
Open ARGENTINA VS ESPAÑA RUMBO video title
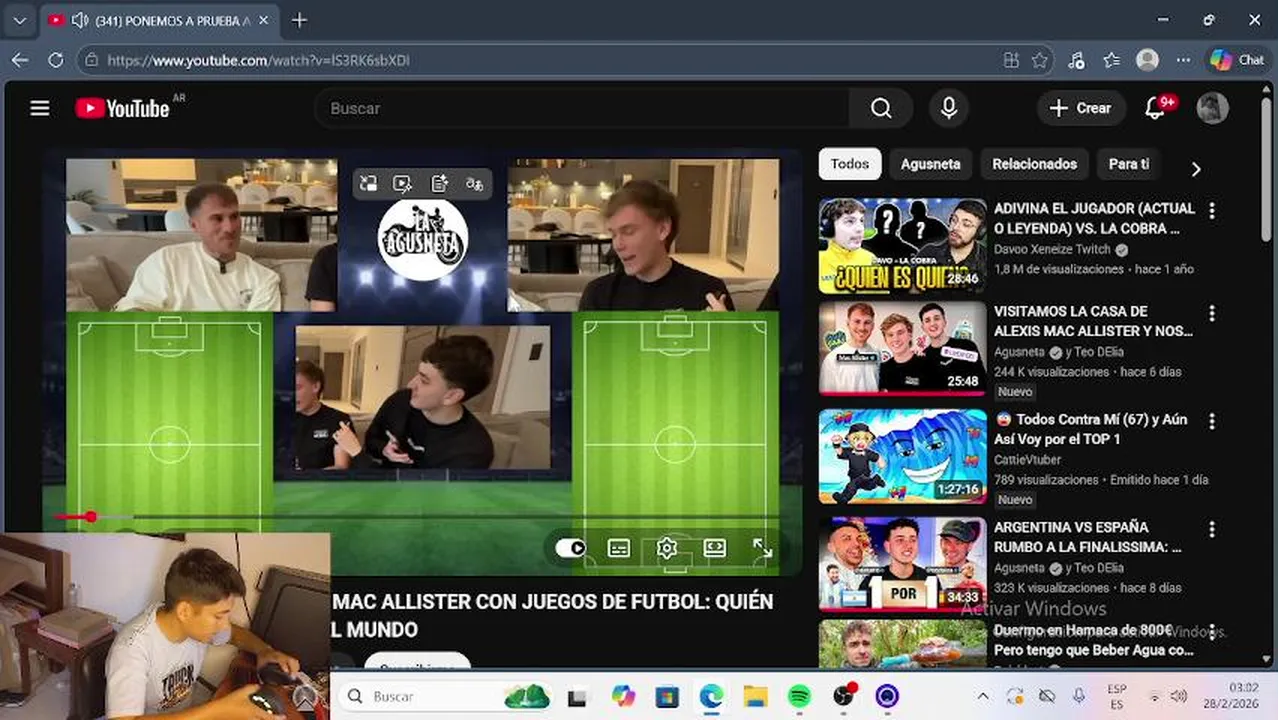tap(1087, 537)
